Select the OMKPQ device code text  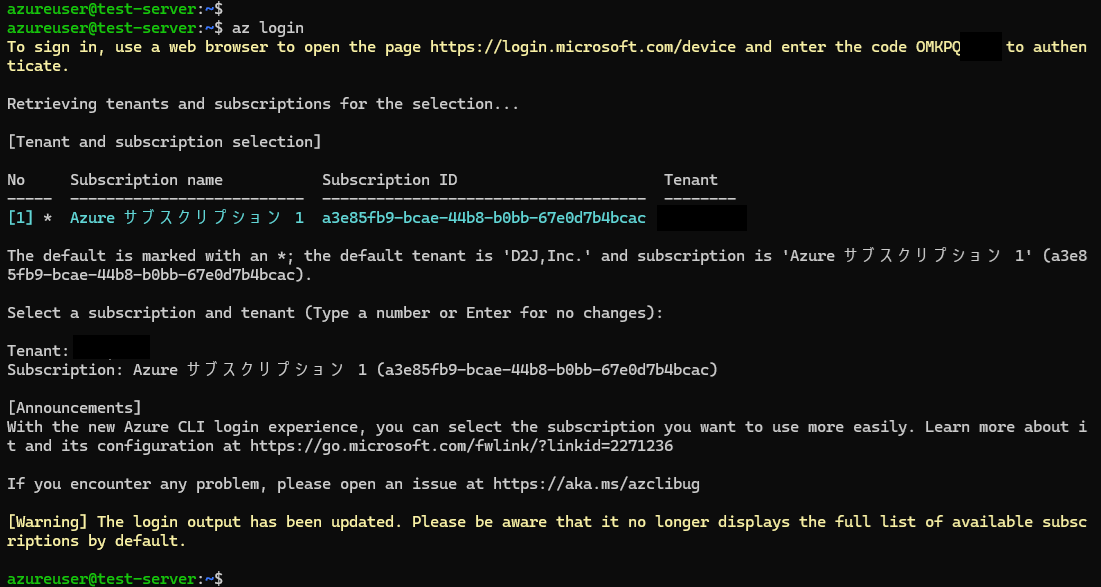[937, 47]
